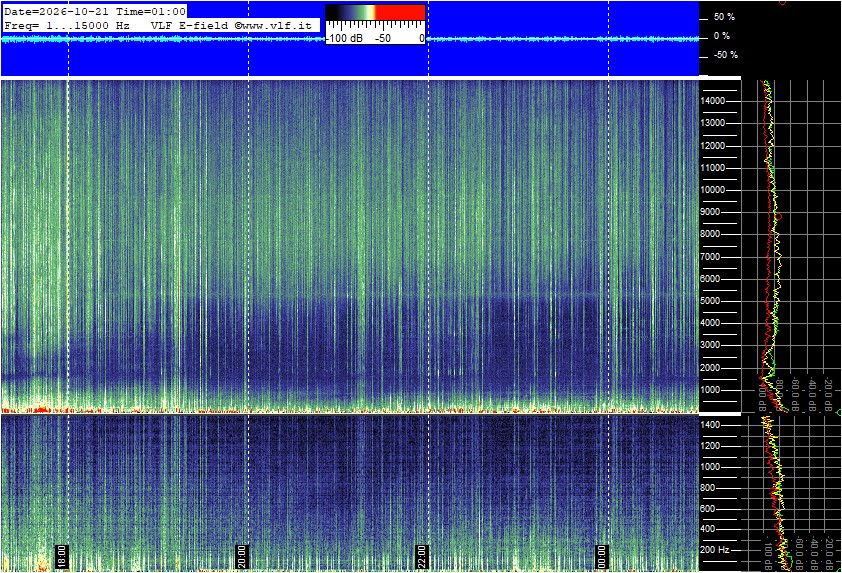This screenshot has width=842, height=573.
Task: Click the 'Freq= 1...15000 Hz' label
Action: [67, 25]
